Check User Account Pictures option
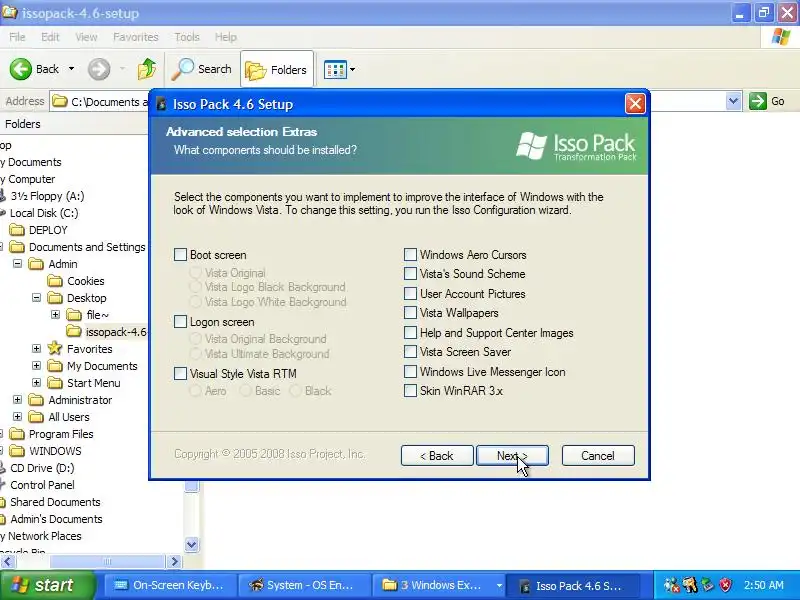Viewport: 800px width, 600px height. (x=410, y=293)
